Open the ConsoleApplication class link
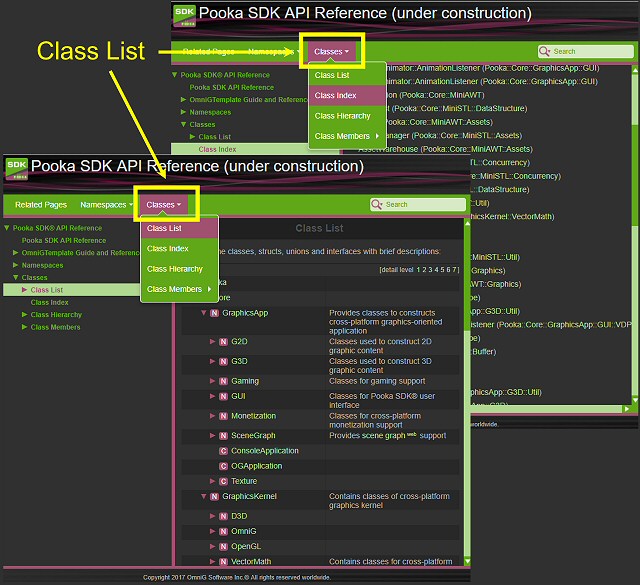Viewport: 640px width, 585px height. pos(265,451)
